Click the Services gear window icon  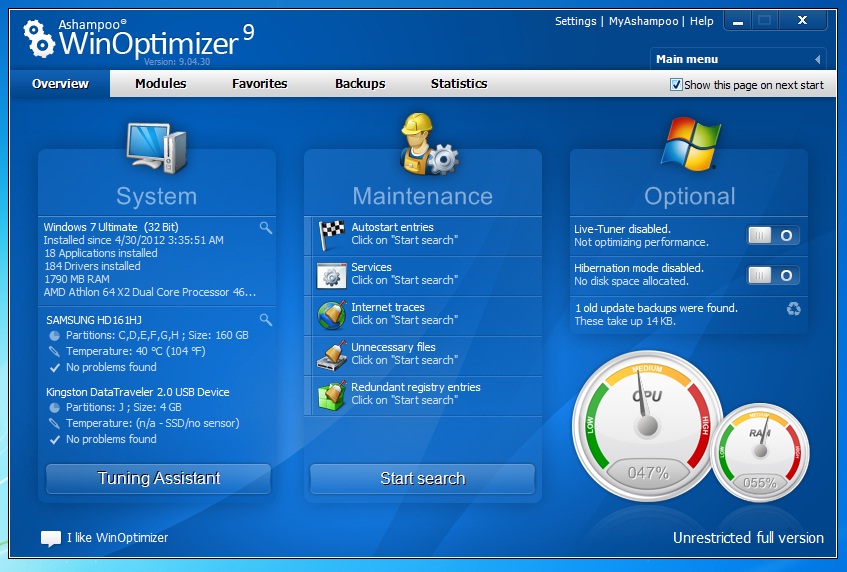[x=331, y=276]
